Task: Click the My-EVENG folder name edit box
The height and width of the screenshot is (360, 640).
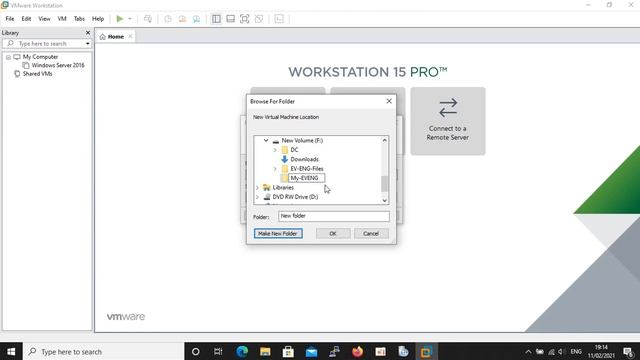Action: point(307,178)
